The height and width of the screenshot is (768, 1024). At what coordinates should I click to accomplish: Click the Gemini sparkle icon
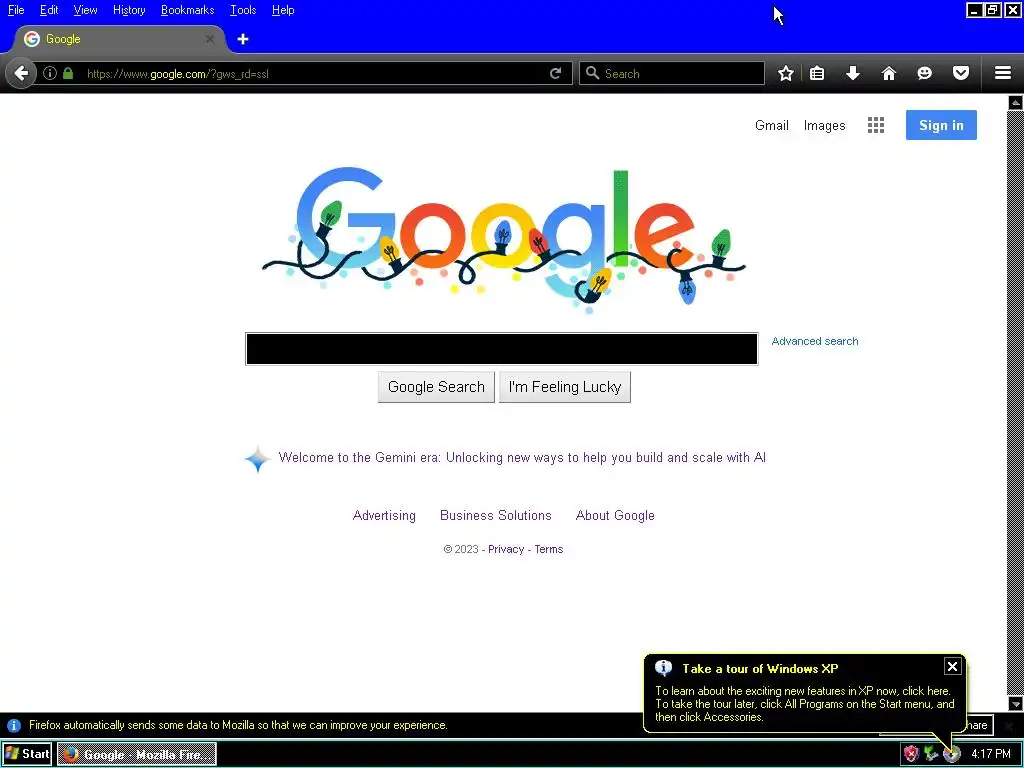[x=257, y=459]
